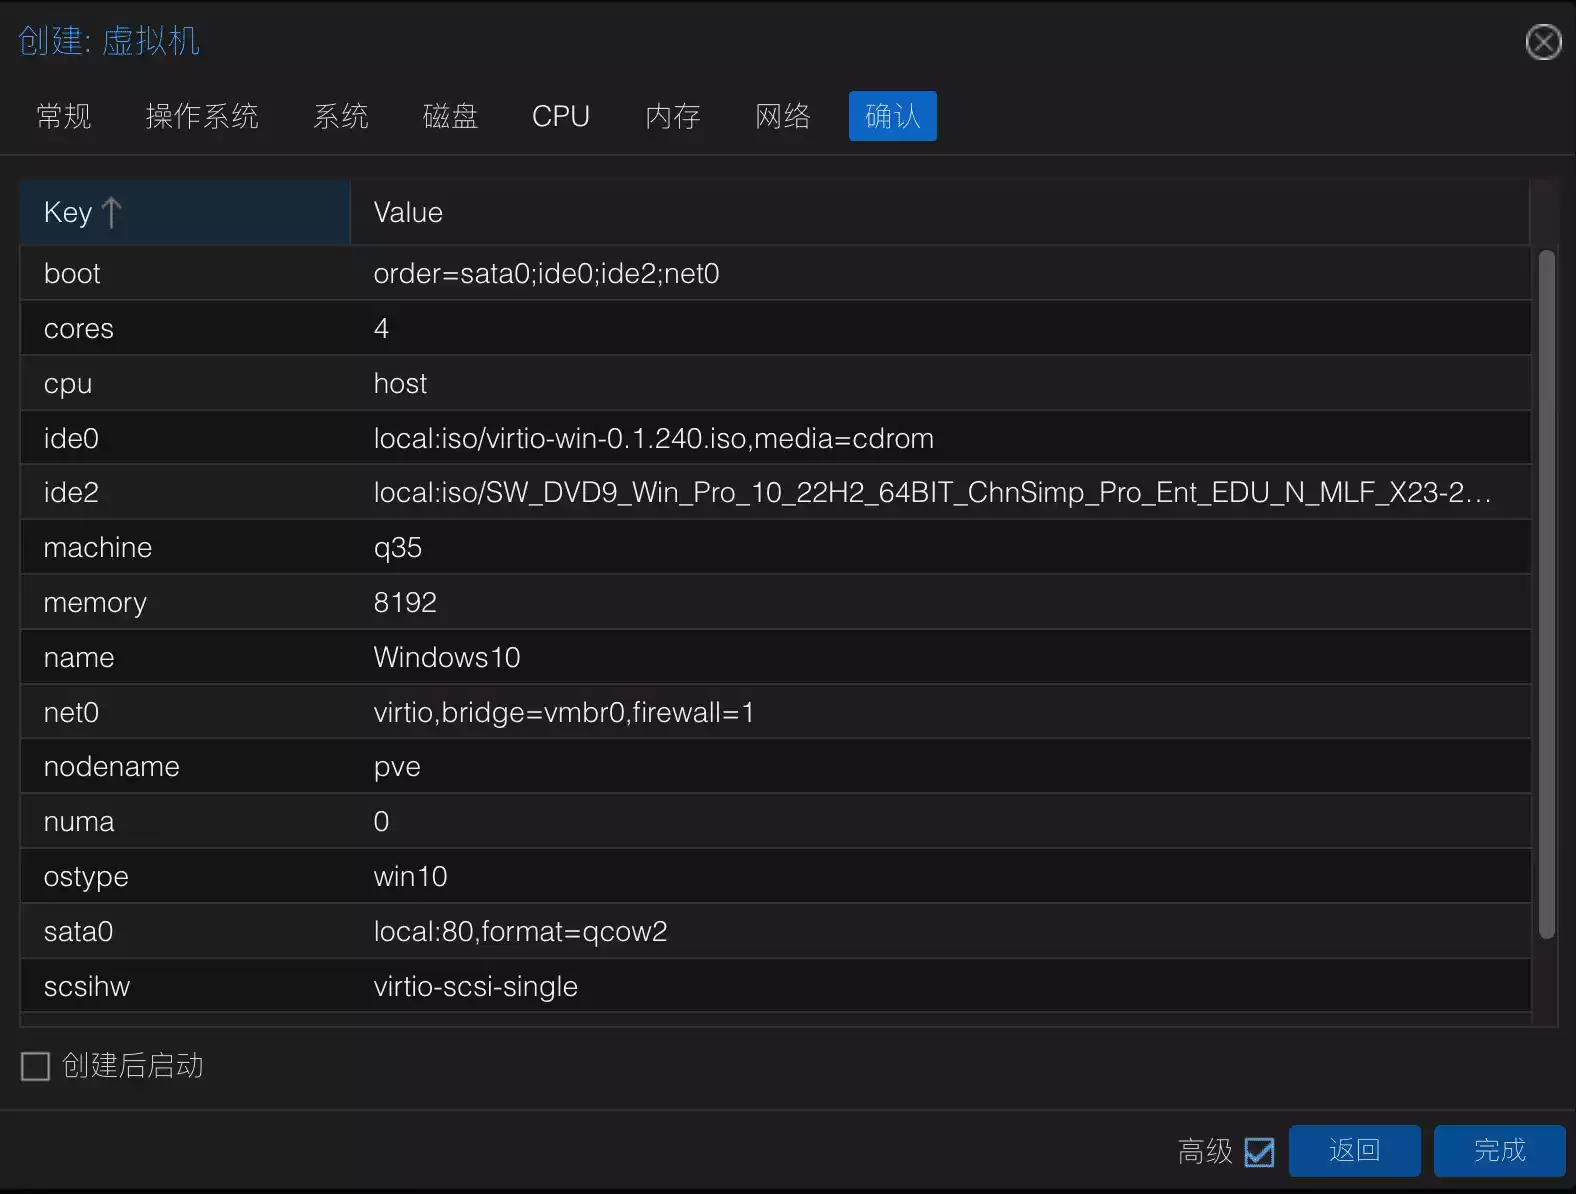1576x1194 pixels.
Task: Click the Value column header
Action: click(x=408, y=212)
